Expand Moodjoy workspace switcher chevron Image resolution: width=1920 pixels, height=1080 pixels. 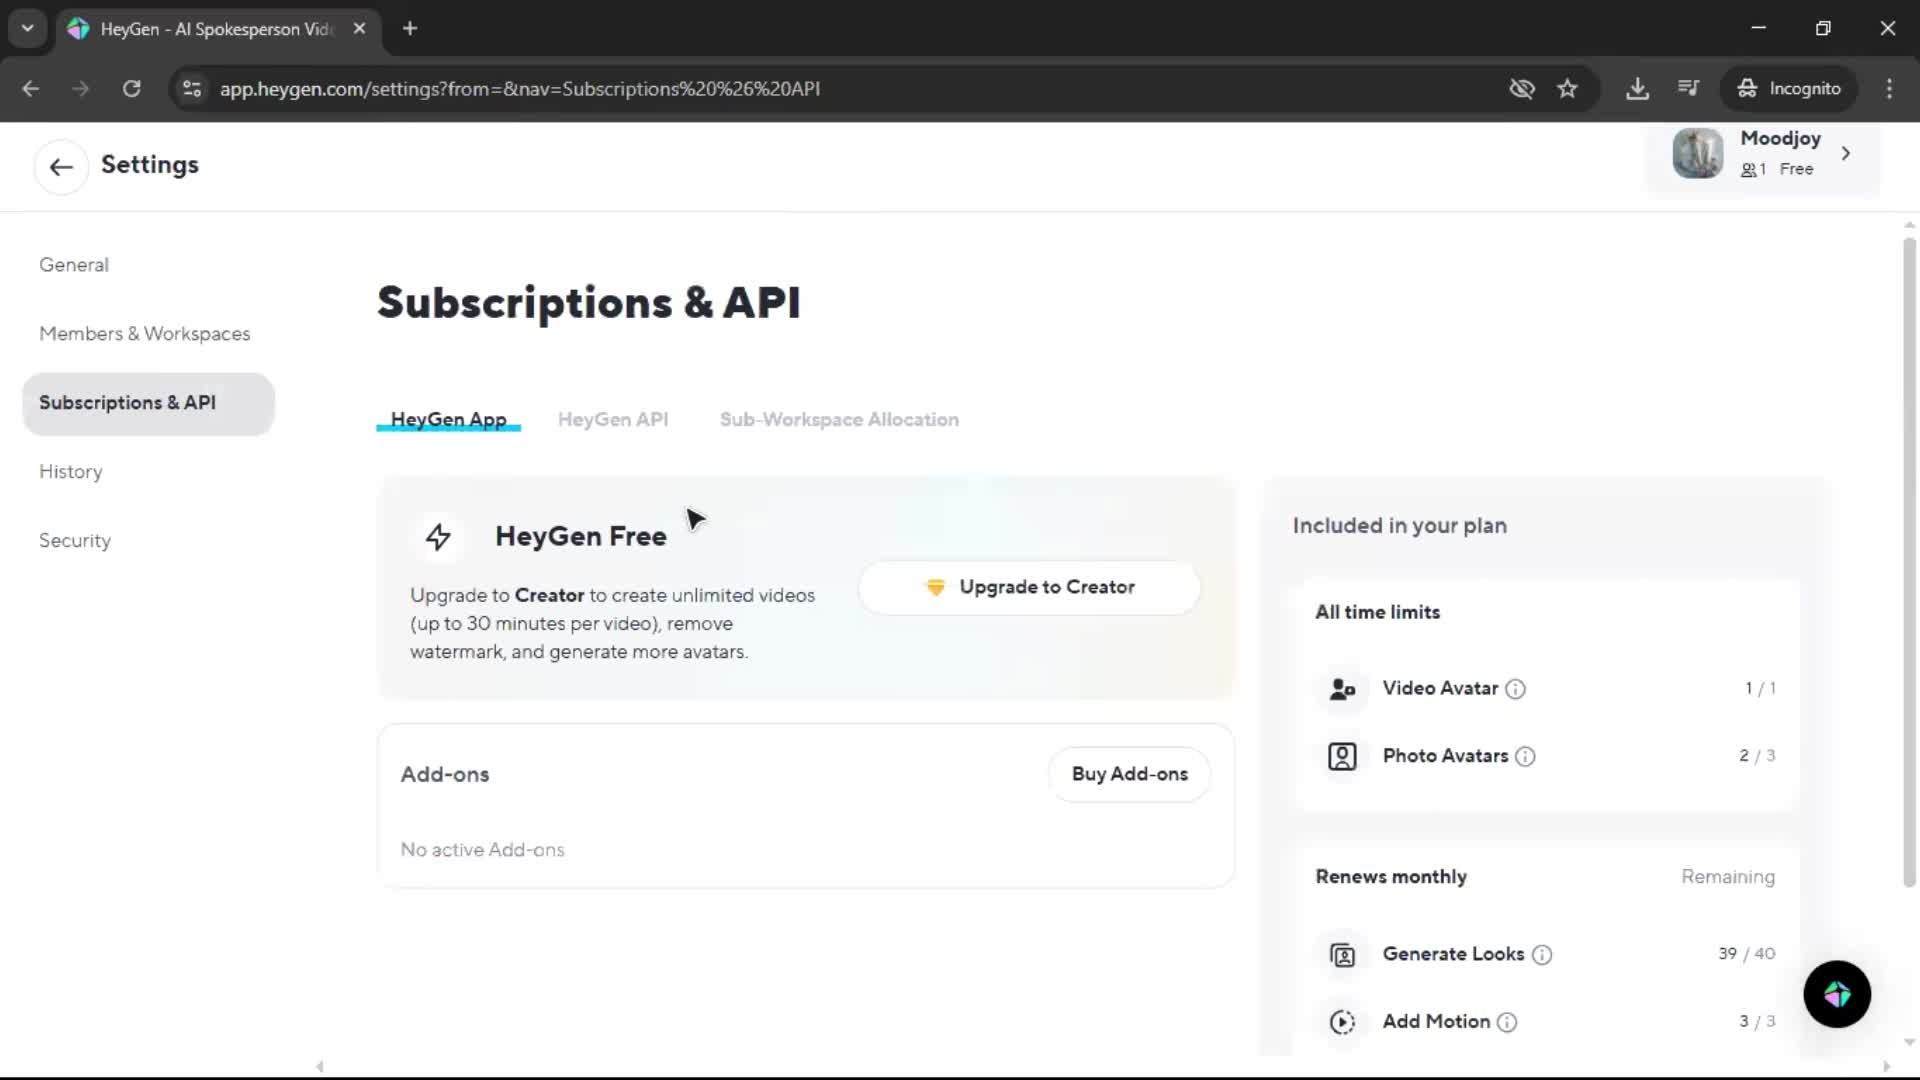[x=1846, y=154]
